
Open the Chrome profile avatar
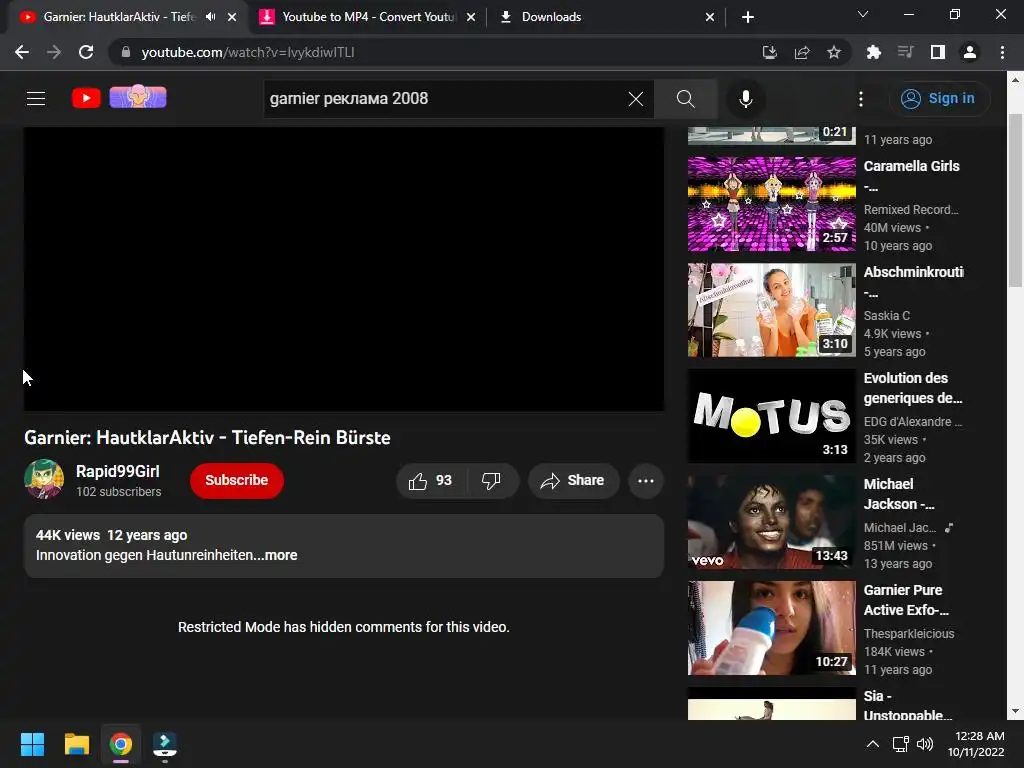coord(970,52)
